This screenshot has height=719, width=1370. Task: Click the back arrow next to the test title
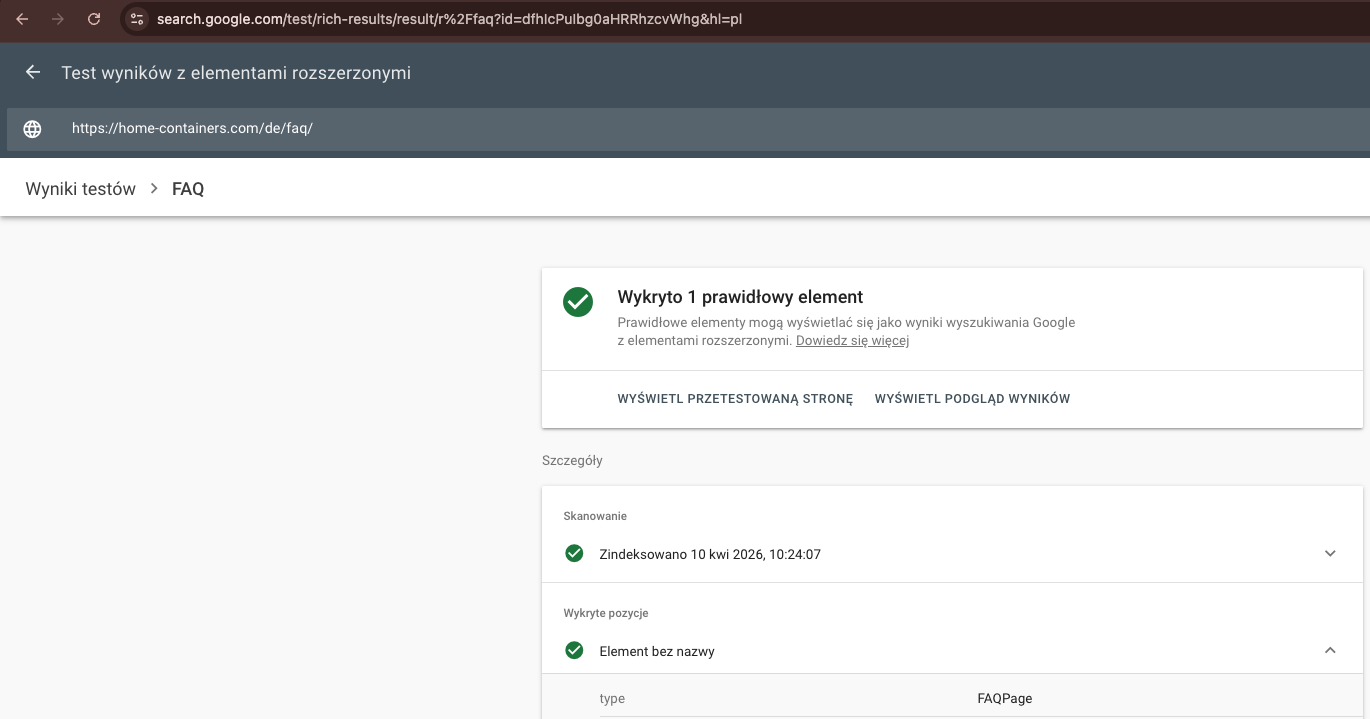pos(33,72)
